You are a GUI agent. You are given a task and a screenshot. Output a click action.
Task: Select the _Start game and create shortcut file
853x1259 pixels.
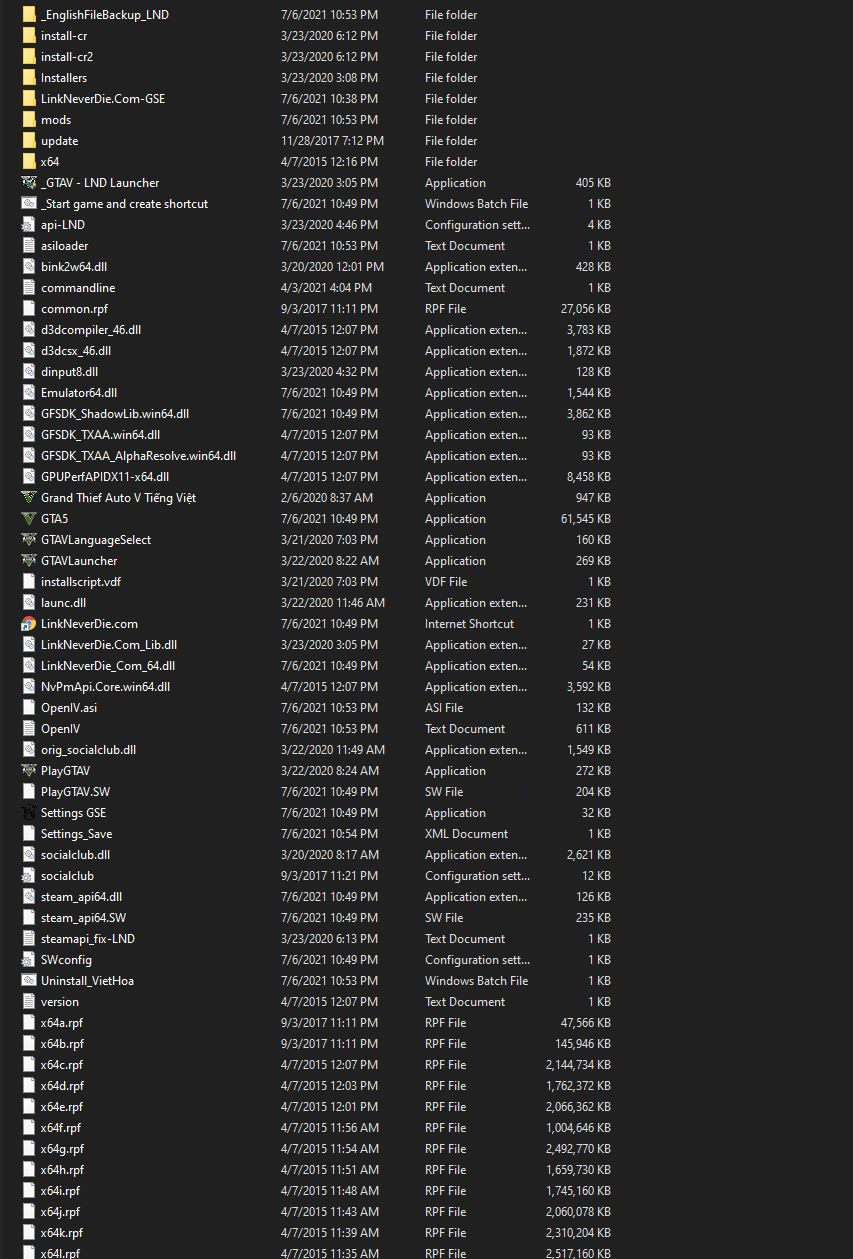(29, 203)
